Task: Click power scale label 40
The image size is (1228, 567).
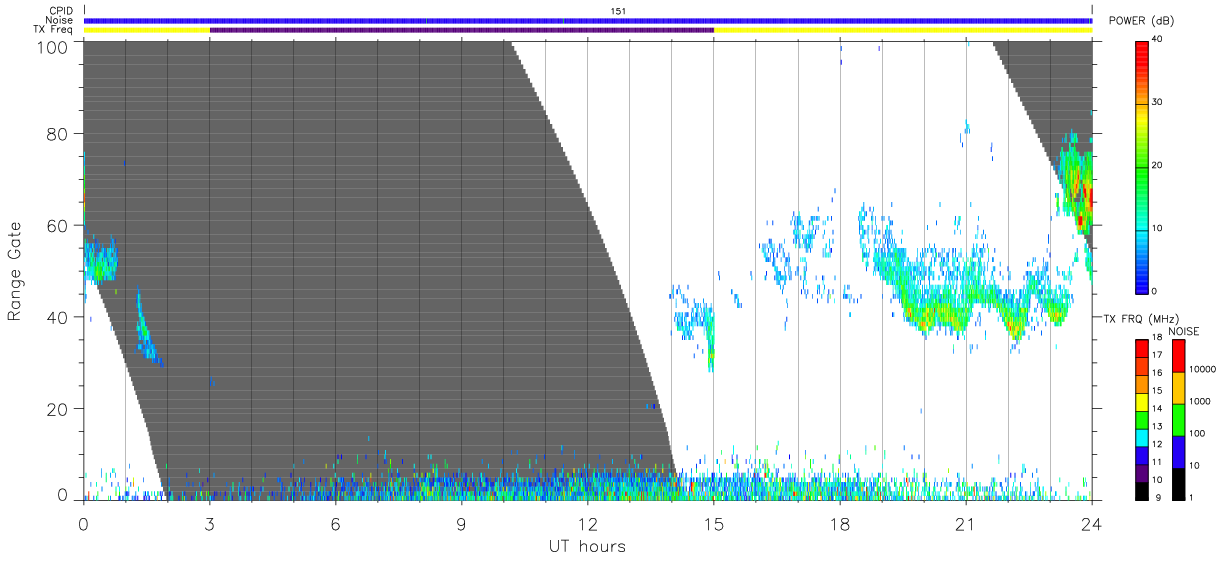Action: tap(1158, 39)
